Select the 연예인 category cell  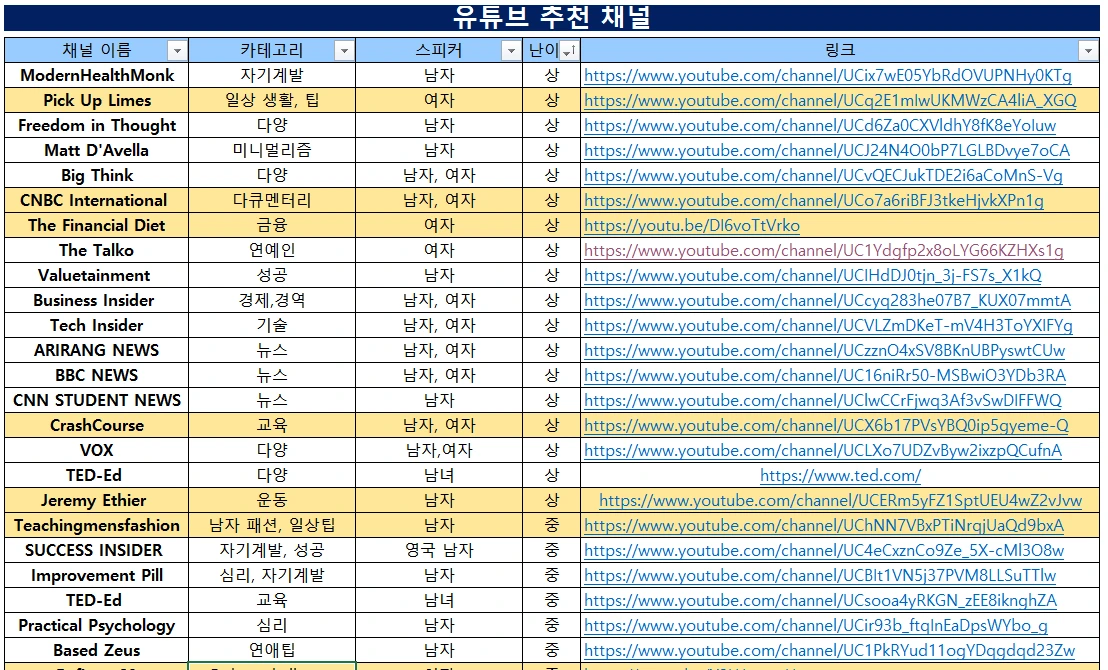[x=272, y=250]
